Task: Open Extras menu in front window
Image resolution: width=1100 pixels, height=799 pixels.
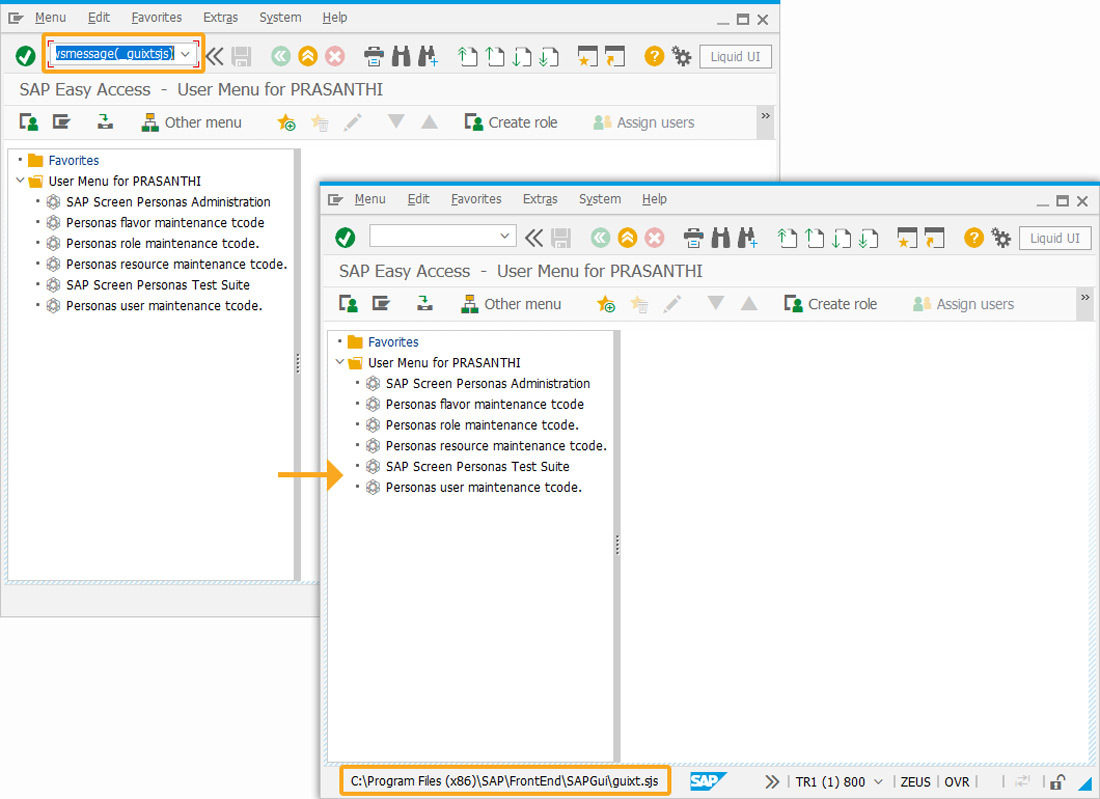Action: [539, 199]
